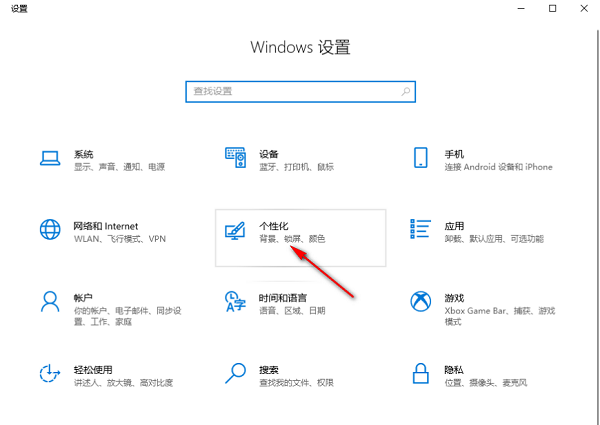Open 设备 via its keyboard icon
The image size is (600, 425).
tap(235, 159)
